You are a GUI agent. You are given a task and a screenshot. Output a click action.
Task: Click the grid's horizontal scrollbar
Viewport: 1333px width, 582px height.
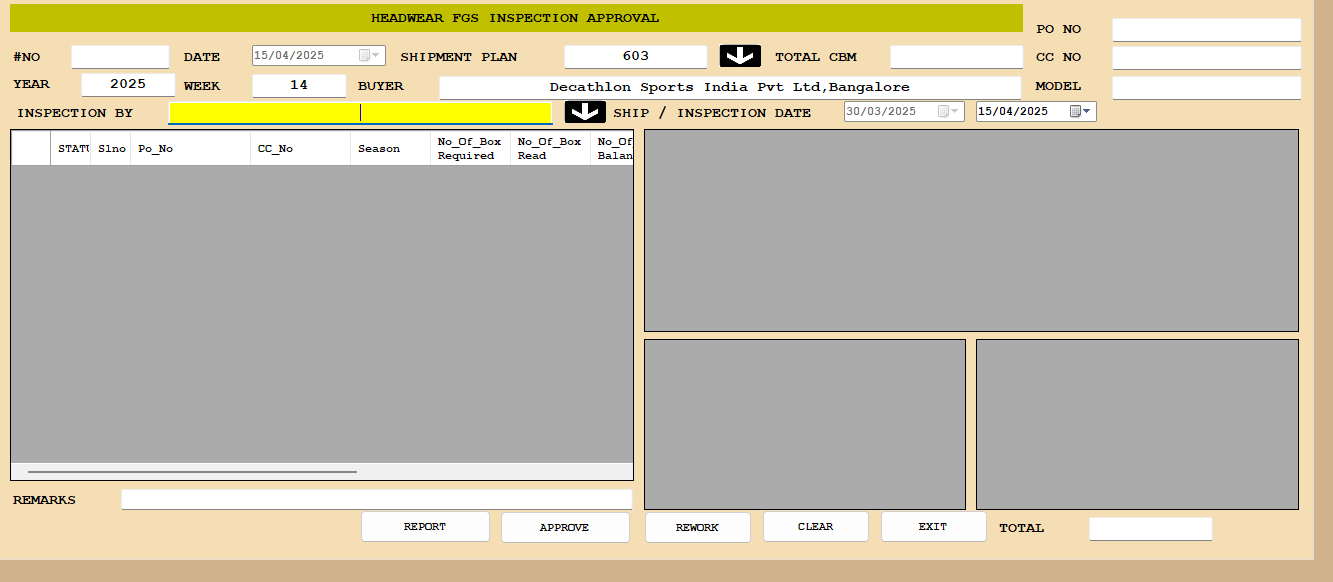192,471
